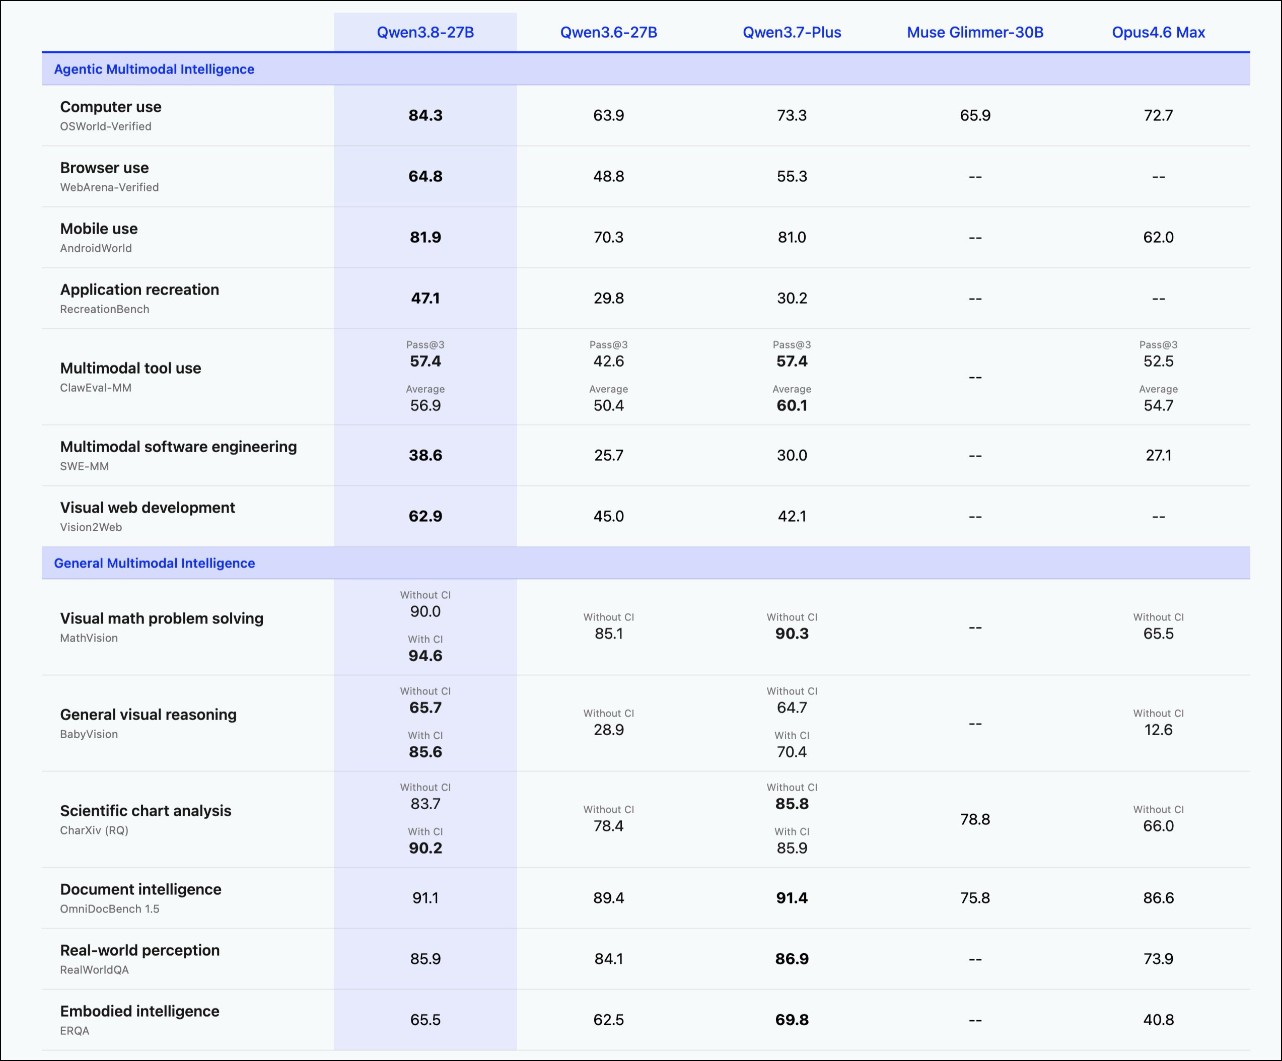Click the OSWorld-Verified benchmark name
The width and height of the screenshot is (1282, 1061).
click(x=106, y=127)
